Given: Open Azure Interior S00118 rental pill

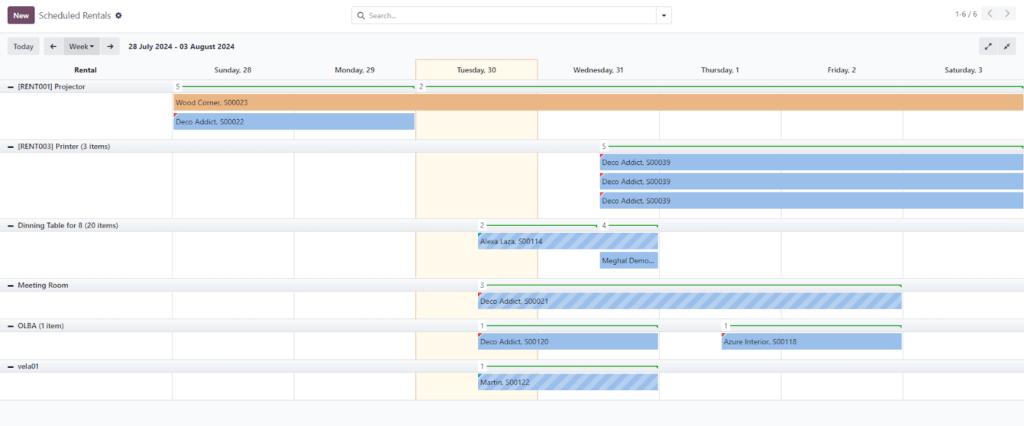Looking at the screenshot, I should pos(811,342).
